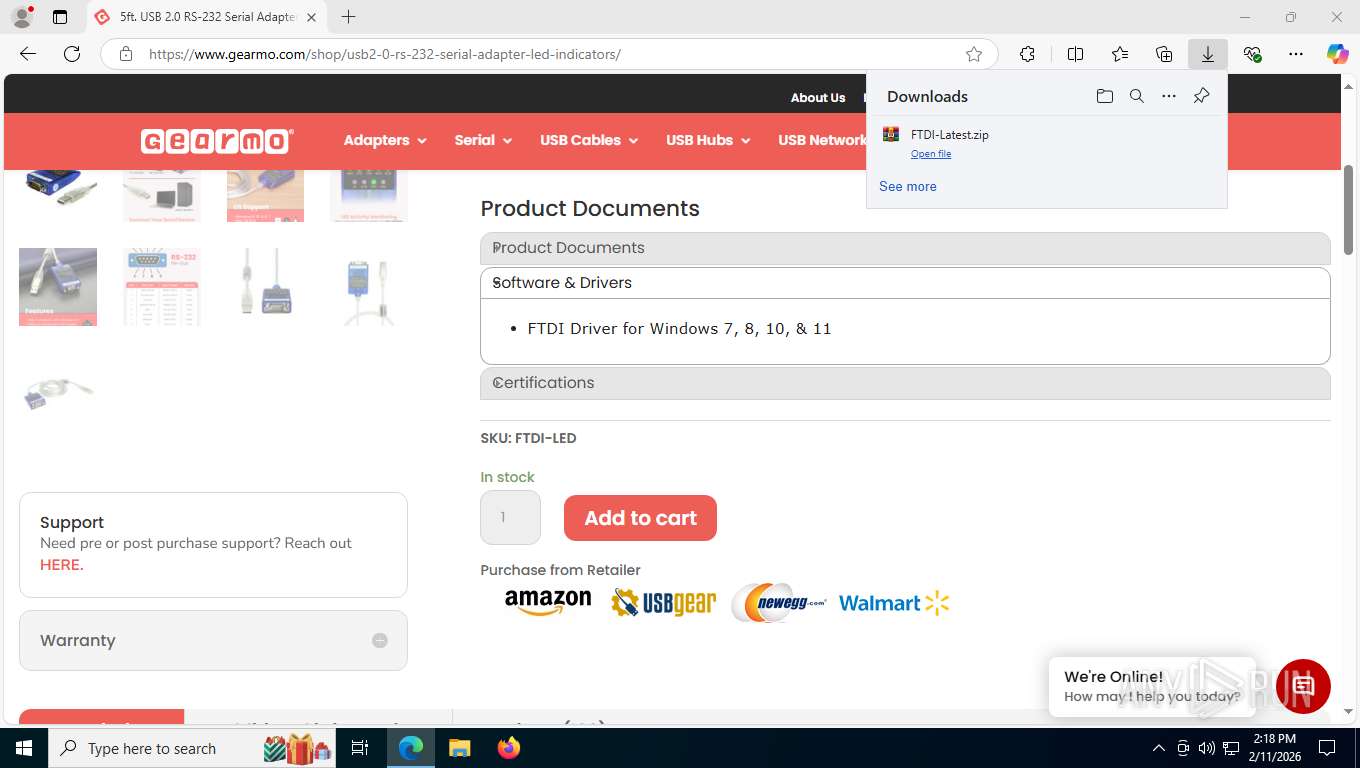Open the Newegg retailer logo
Viewport: 1360px width, 768px height.
[x=778, y=602]
